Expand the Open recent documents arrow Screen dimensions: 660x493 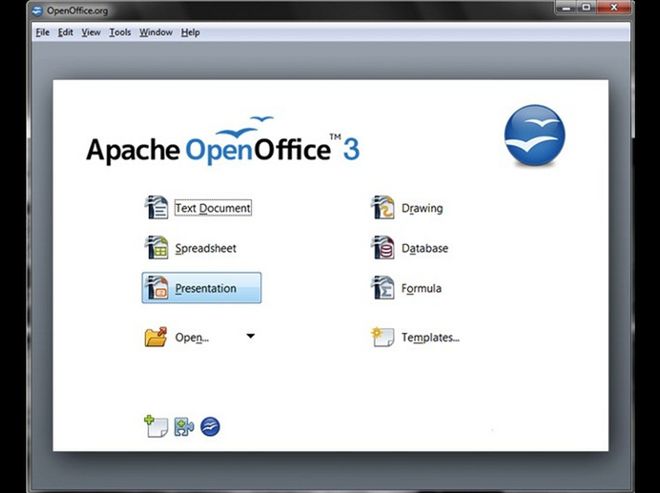(x=250, y=336)
